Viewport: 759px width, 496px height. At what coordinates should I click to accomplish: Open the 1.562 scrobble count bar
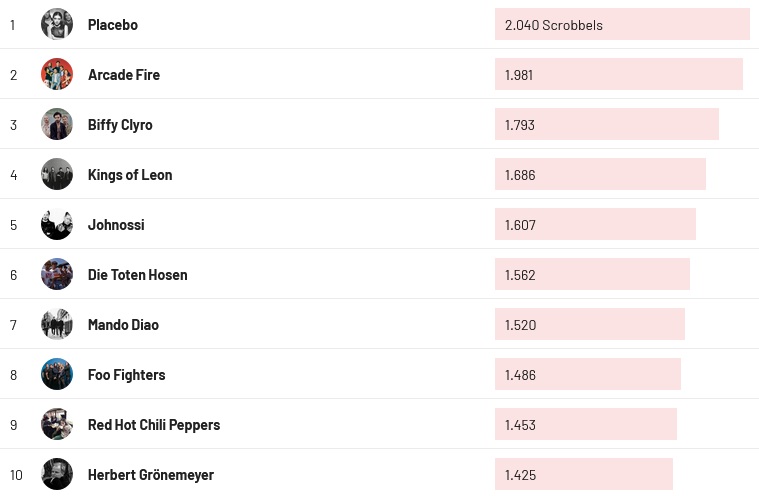pos(592,275)
